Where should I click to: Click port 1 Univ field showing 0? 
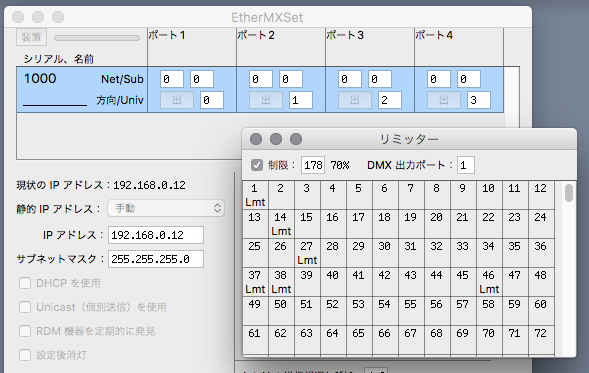point(212,100)
